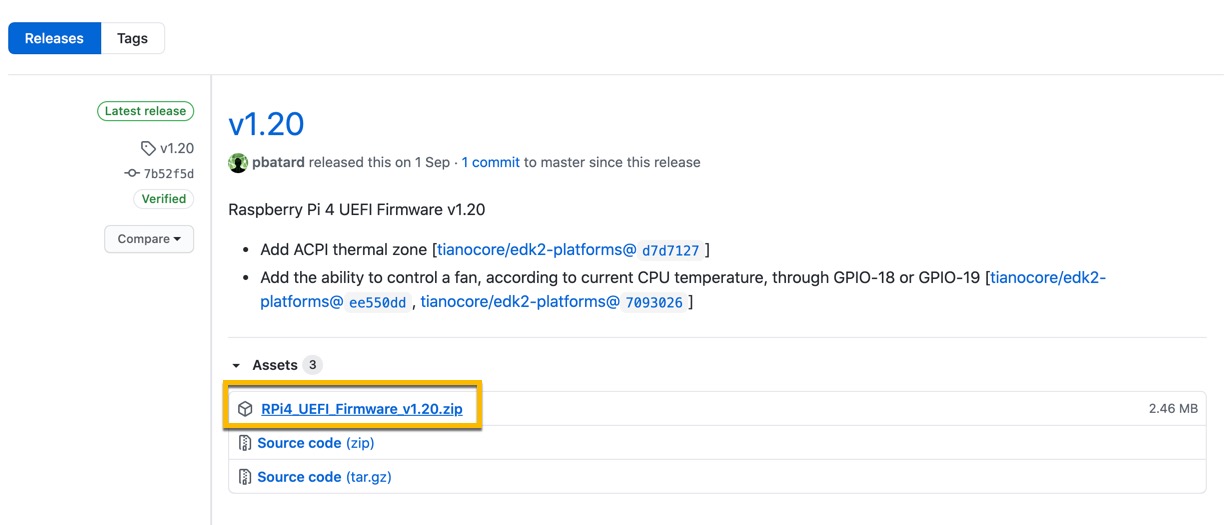Open the '1 commit' link
Screen dimensions: 1230x525
point(490,162)
